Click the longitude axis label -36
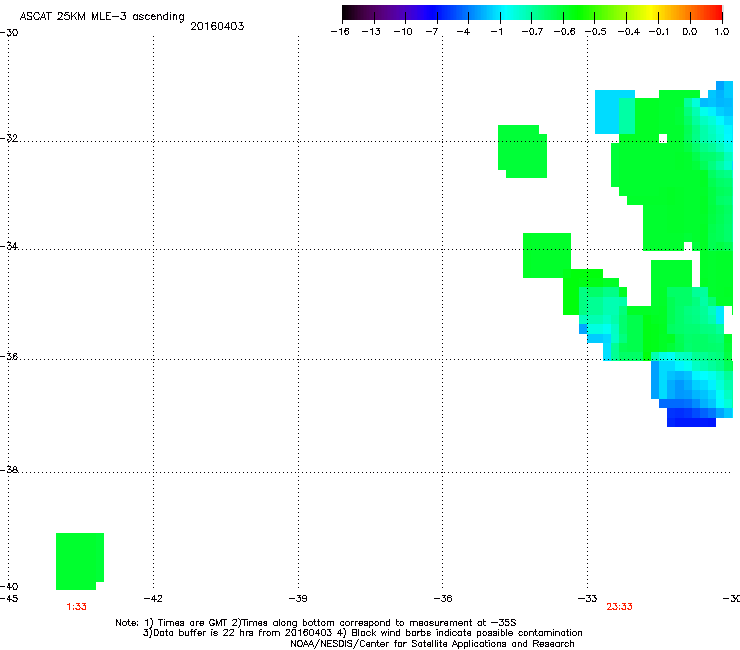Viewport: 740px width, 650px height. (443, 598)
